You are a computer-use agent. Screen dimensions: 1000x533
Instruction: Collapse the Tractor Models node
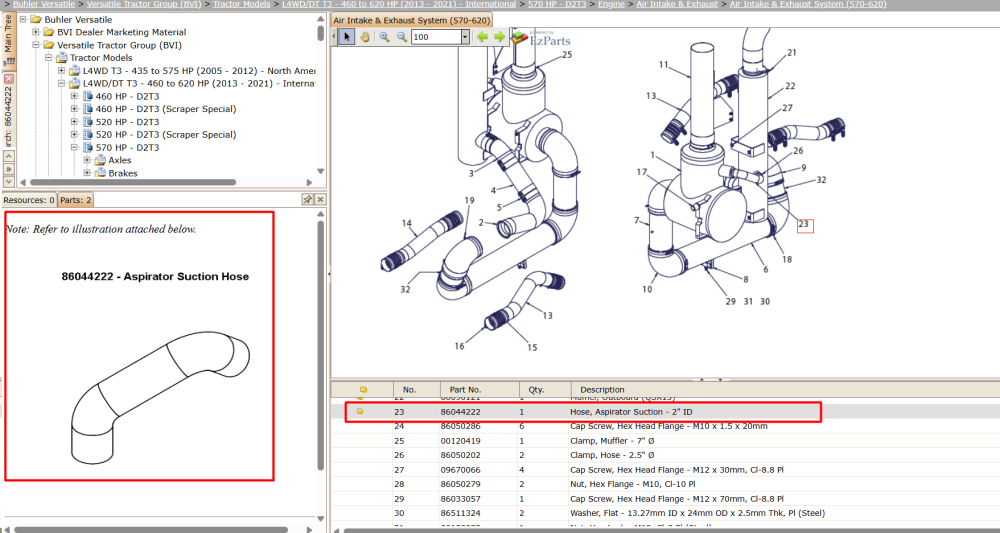[48, 58]
